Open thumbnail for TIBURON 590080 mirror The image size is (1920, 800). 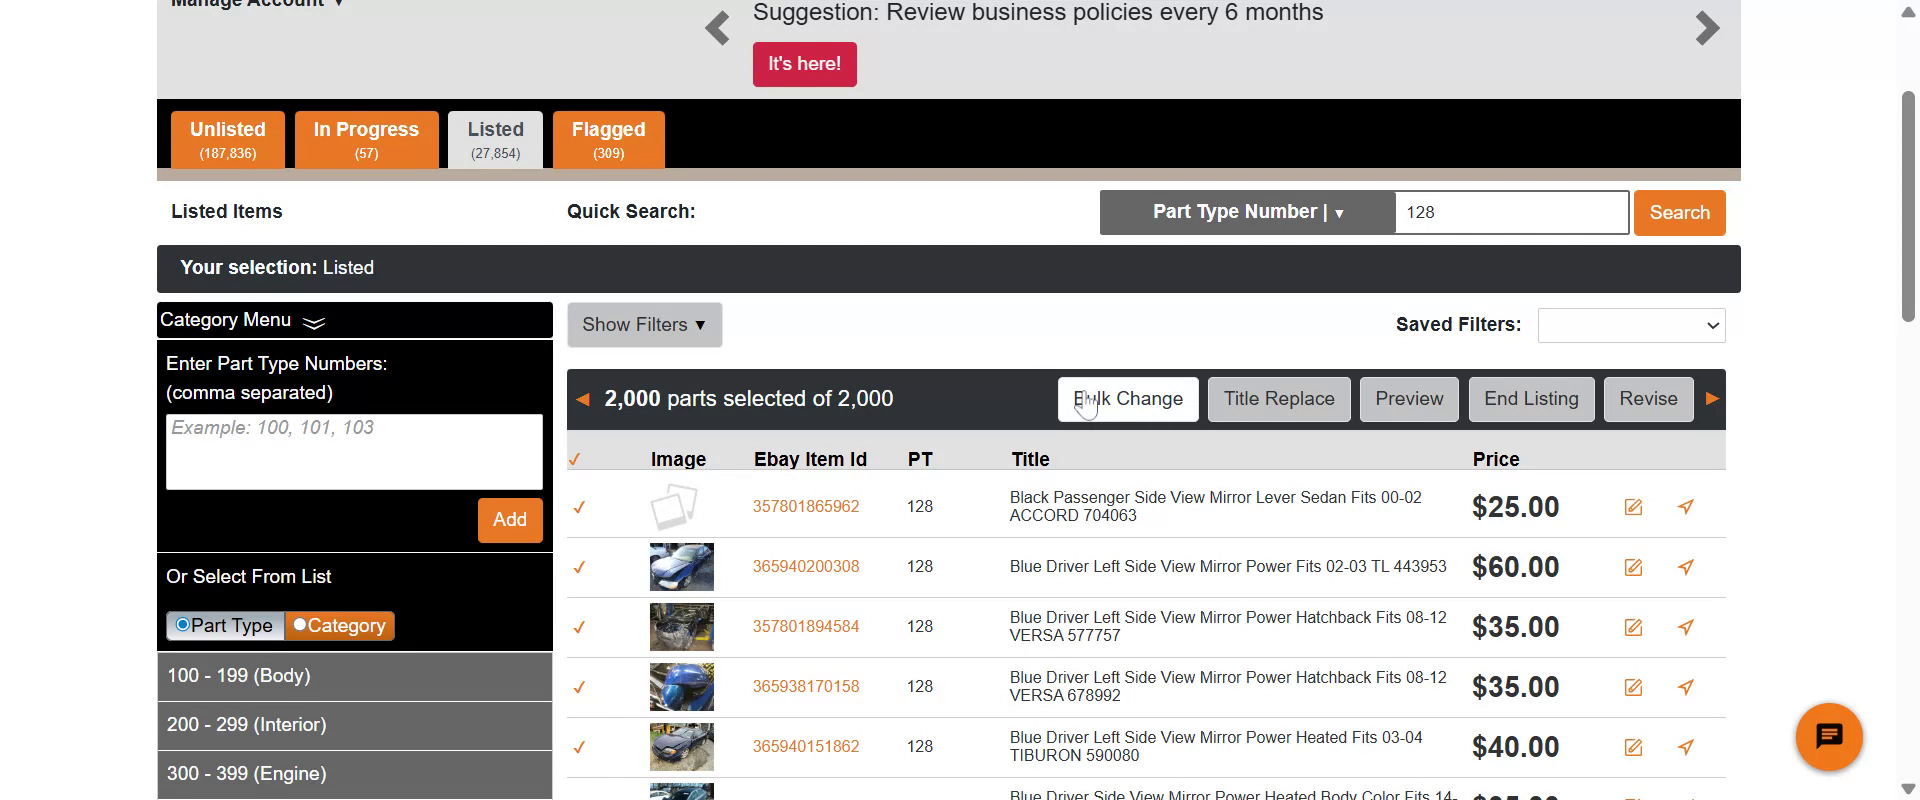pos(682,747)
